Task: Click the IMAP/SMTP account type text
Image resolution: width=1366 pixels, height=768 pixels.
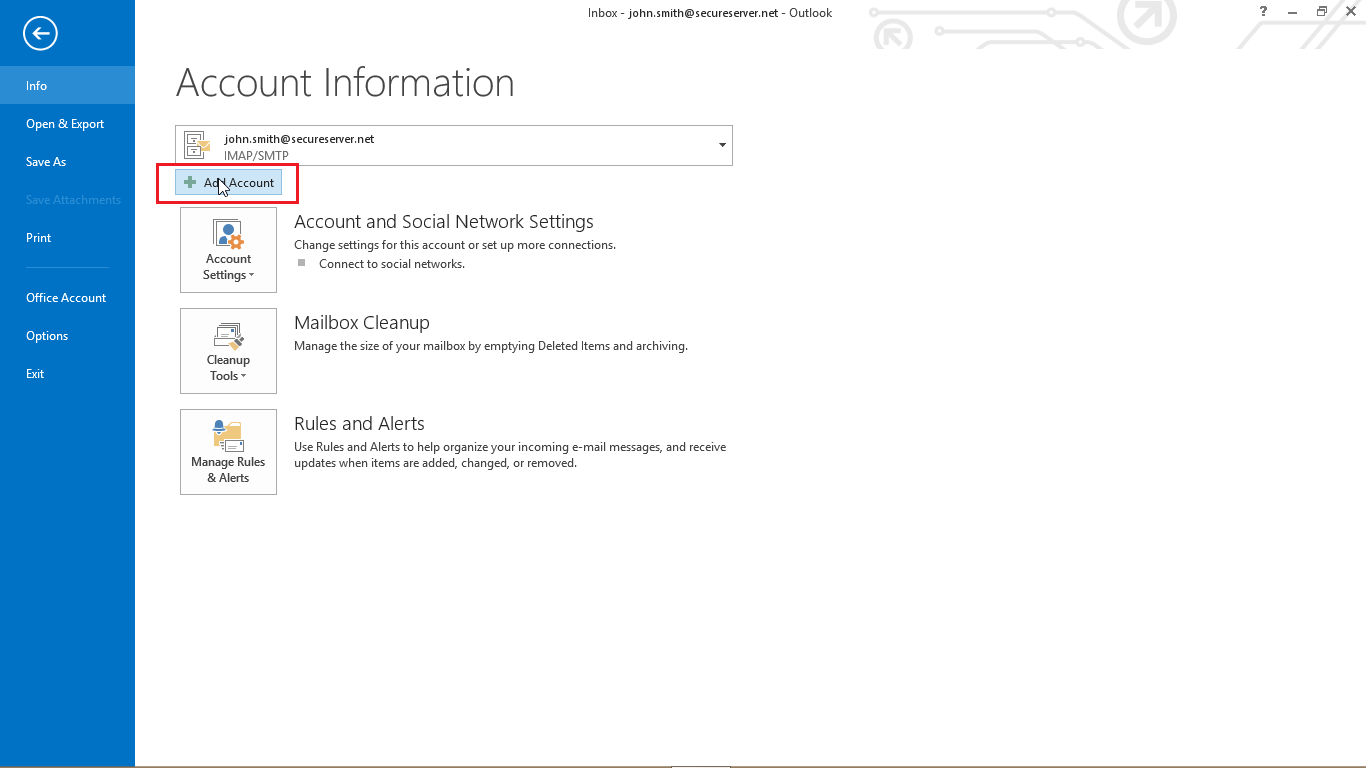Action: (256, 155)
